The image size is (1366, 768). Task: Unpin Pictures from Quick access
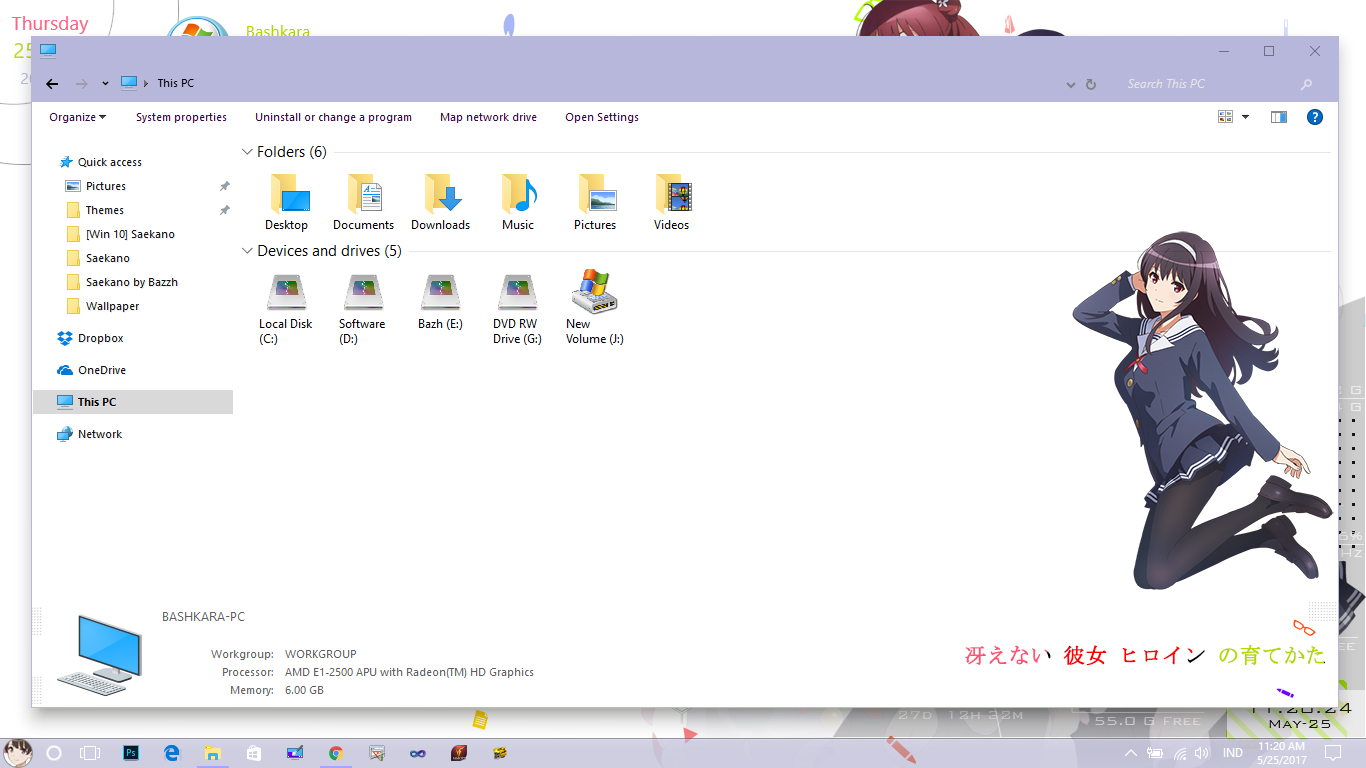pyautogui.click(x=225, y=186)
